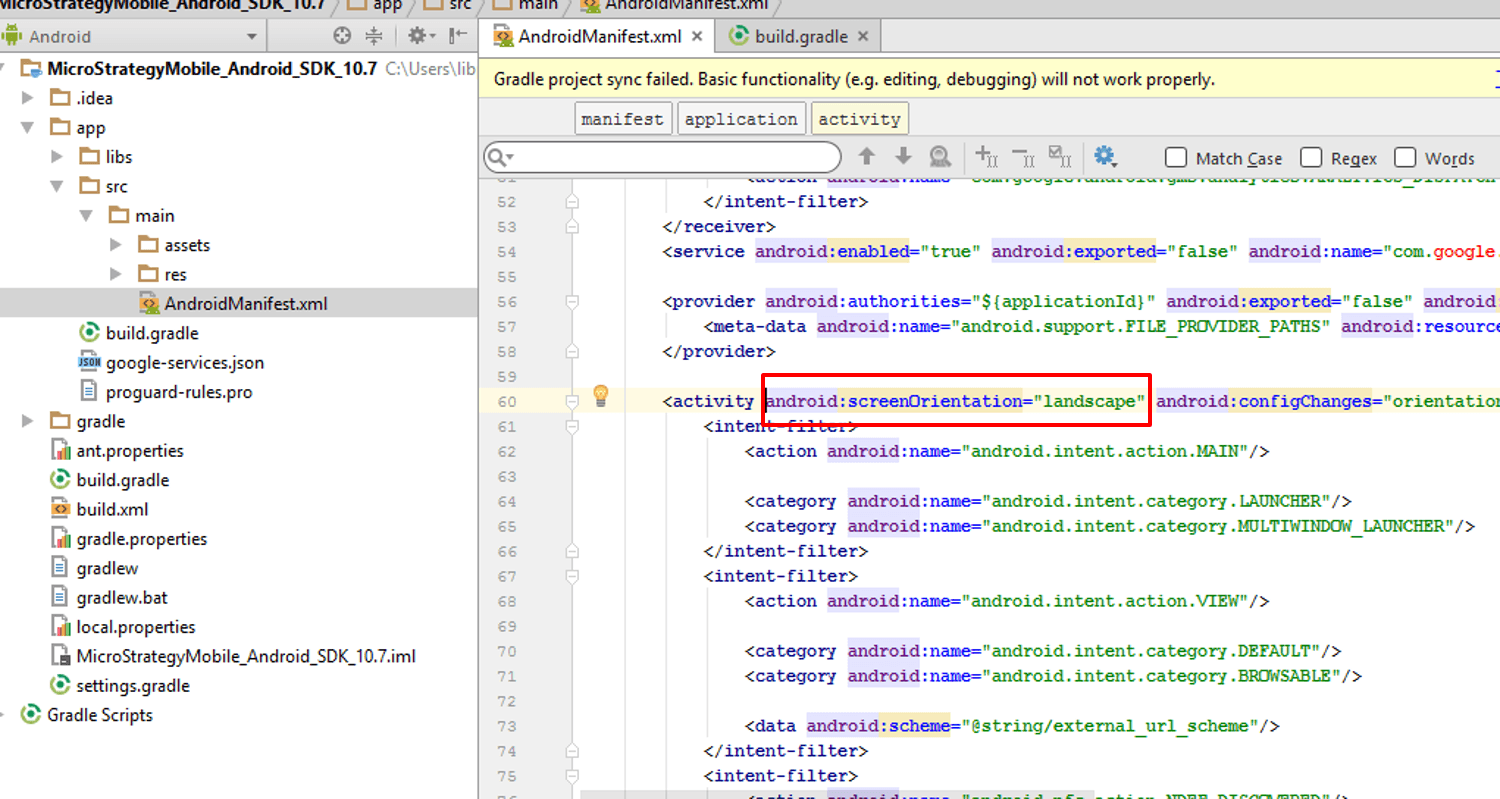Expand the gradle folder in tree

pos(28,421)
